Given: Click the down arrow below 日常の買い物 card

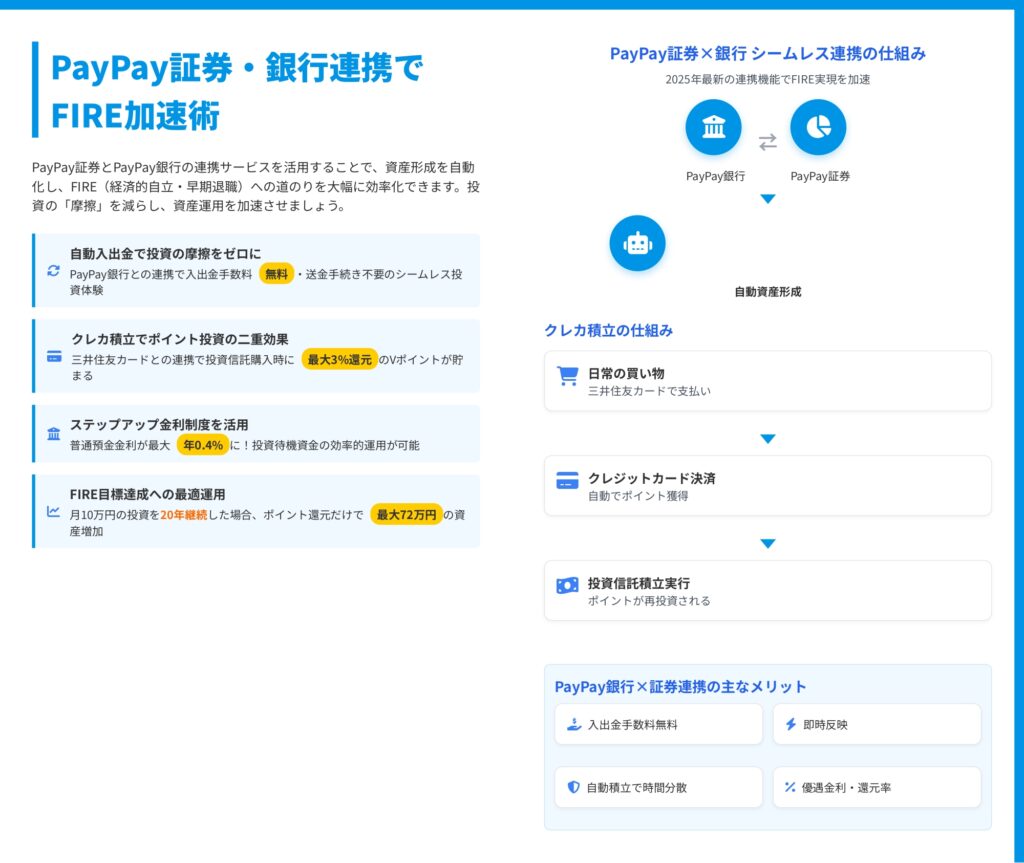Looking at the screenshot, I should (767, 439).
